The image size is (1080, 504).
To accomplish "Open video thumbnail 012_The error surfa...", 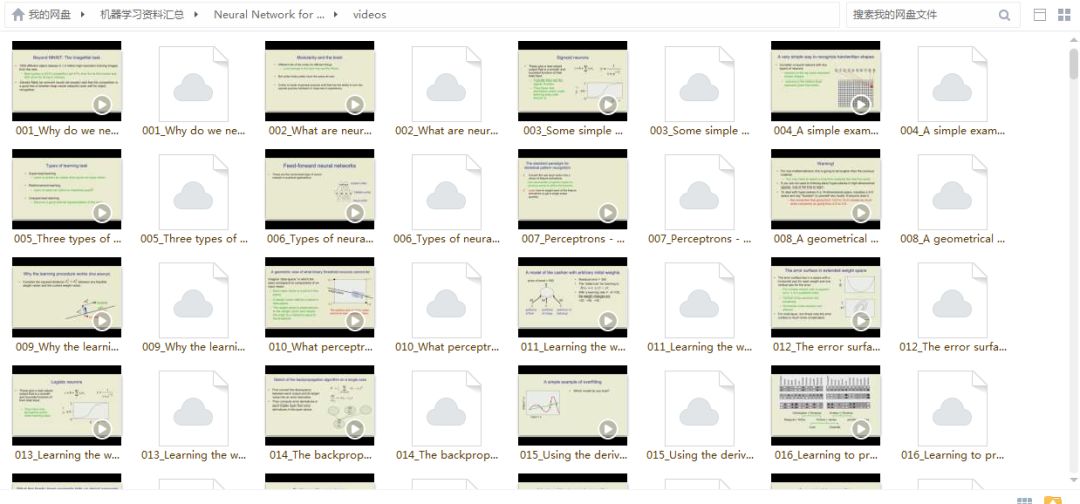I will click(825, 297).
